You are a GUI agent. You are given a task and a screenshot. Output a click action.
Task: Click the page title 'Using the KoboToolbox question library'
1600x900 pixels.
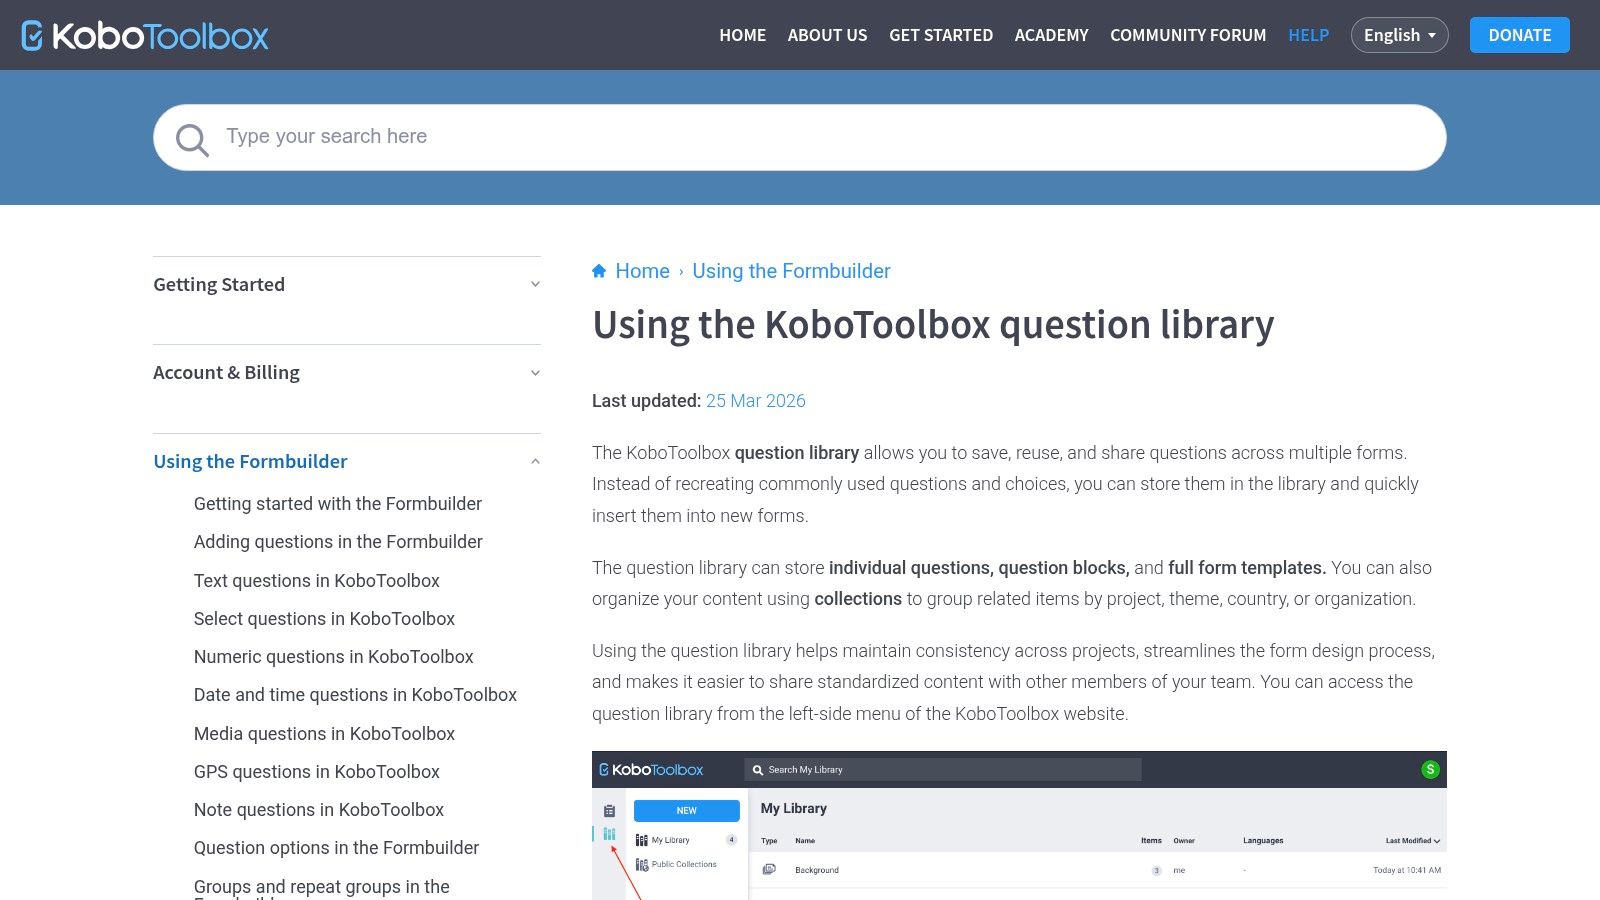coord(933,325)
